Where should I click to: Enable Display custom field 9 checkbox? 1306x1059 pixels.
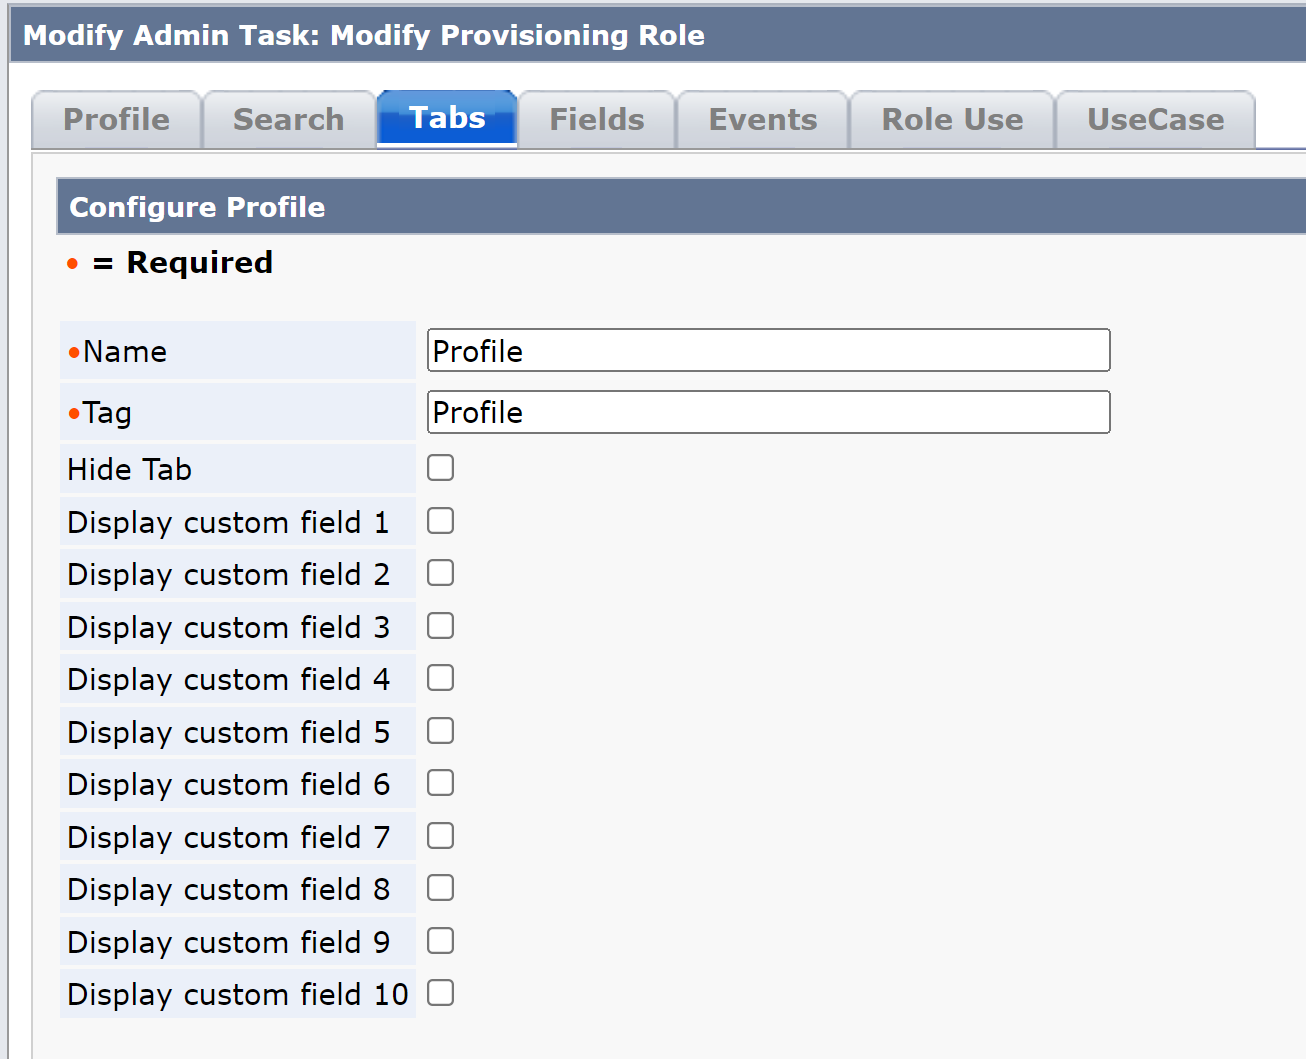(440, 941)
